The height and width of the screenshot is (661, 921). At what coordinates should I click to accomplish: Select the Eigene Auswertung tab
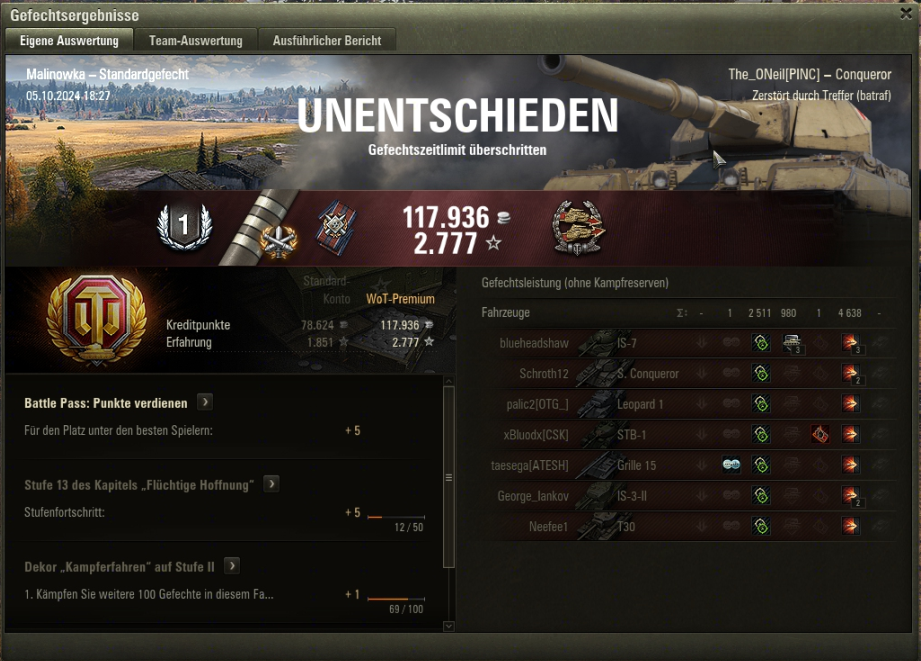[69, 41]
